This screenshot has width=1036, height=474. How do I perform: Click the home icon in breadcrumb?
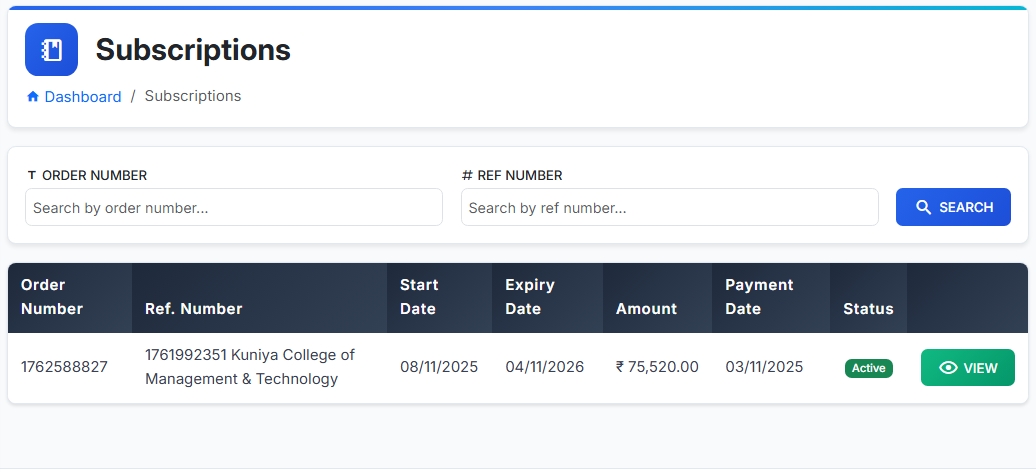(x=33, y=97)
